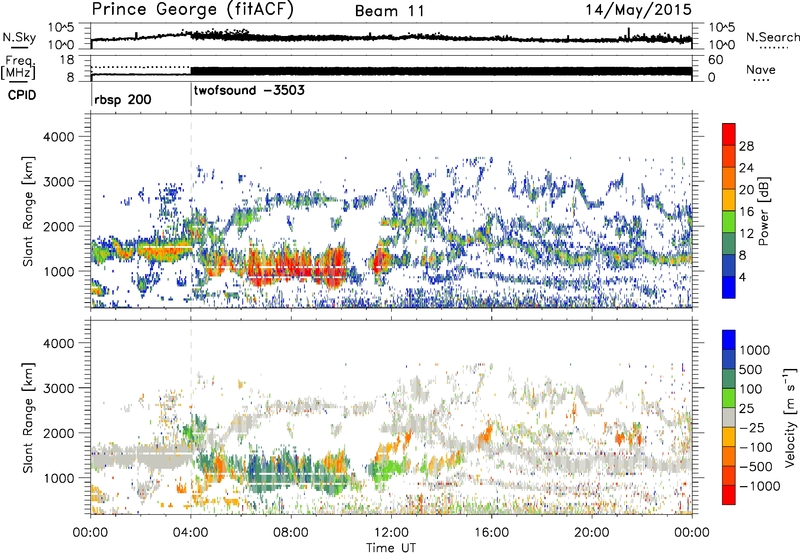Click the blue bottom of power colorbar
The image size is (800, 554).
pos(729,288)
